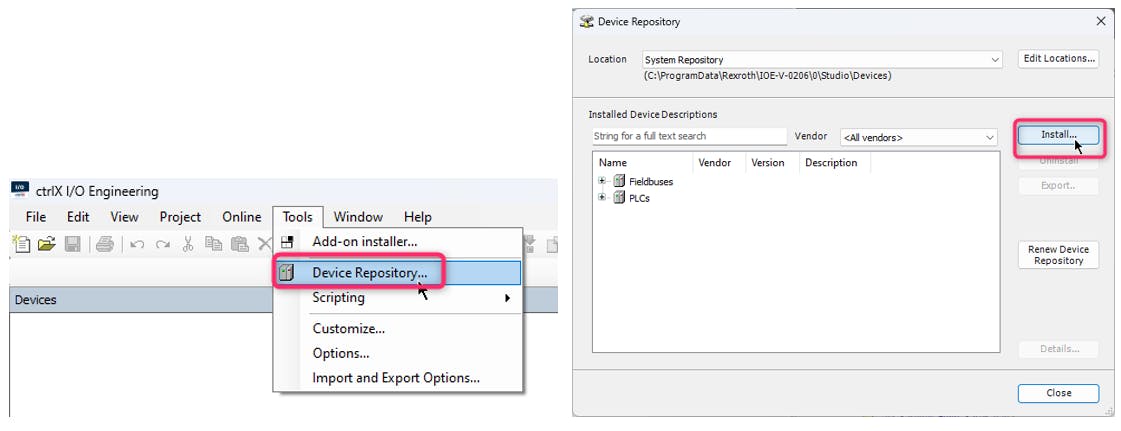Click the Copy toolbar icon
The width and height of the screenshot is (1121, 431).
(x=213, y=244)
